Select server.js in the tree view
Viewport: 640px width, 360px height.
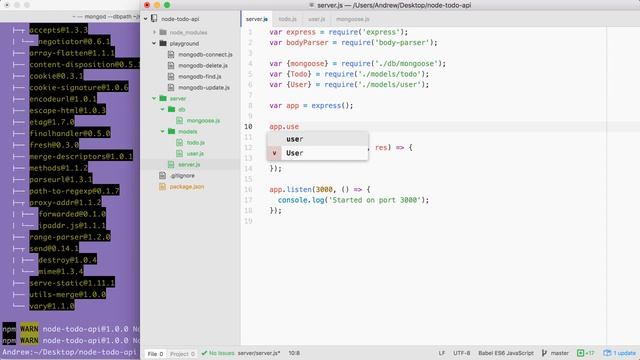tap(189, 164)
